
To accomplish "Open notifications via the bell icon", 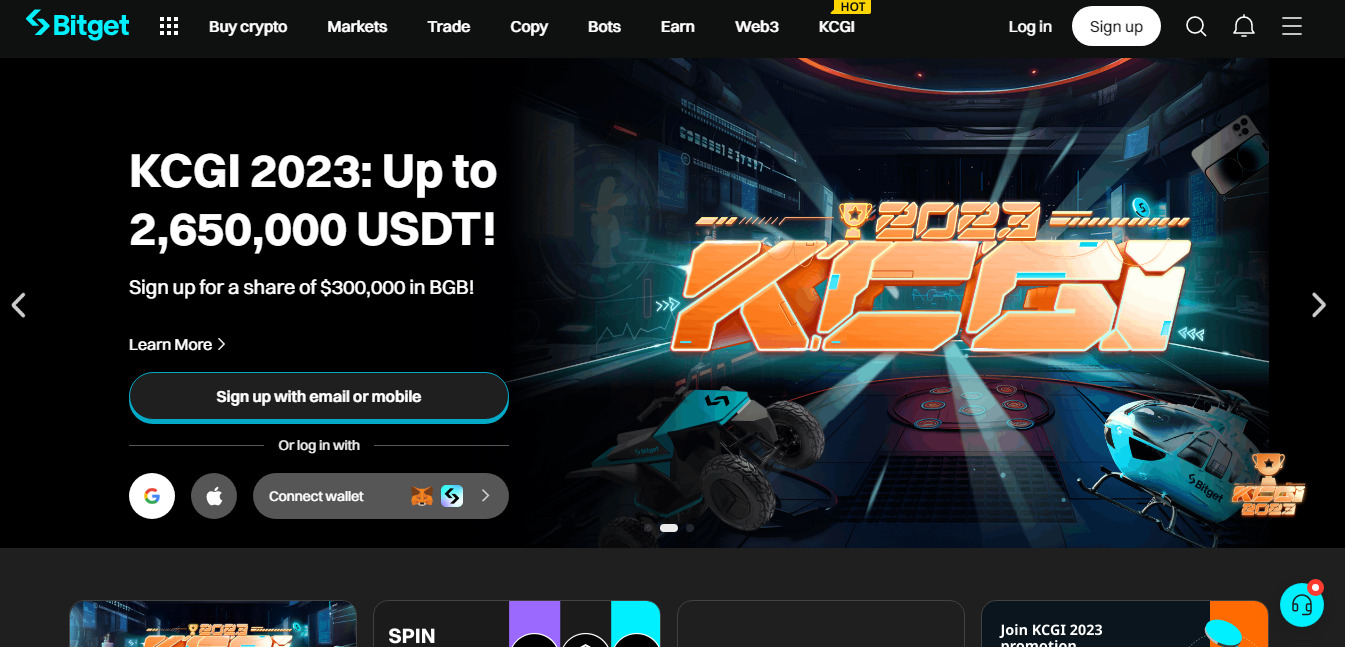I will pyautogui.click(x=1244, y=27).
